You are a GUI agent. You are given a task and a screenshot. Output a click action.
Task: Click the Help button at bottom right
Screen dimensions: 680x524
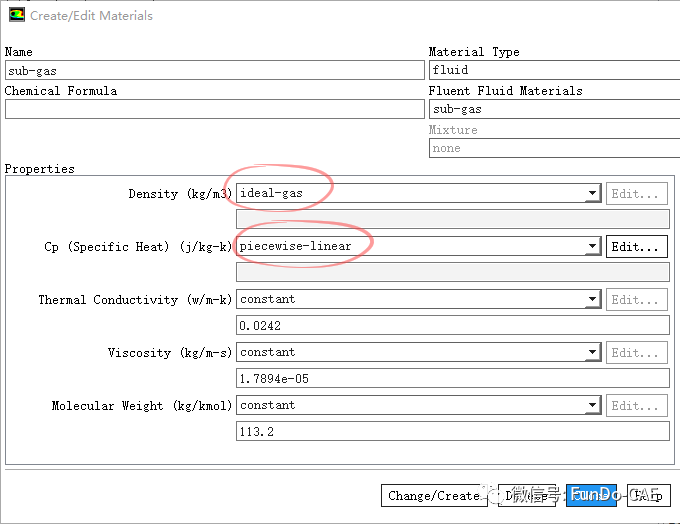tap(649, 495)
